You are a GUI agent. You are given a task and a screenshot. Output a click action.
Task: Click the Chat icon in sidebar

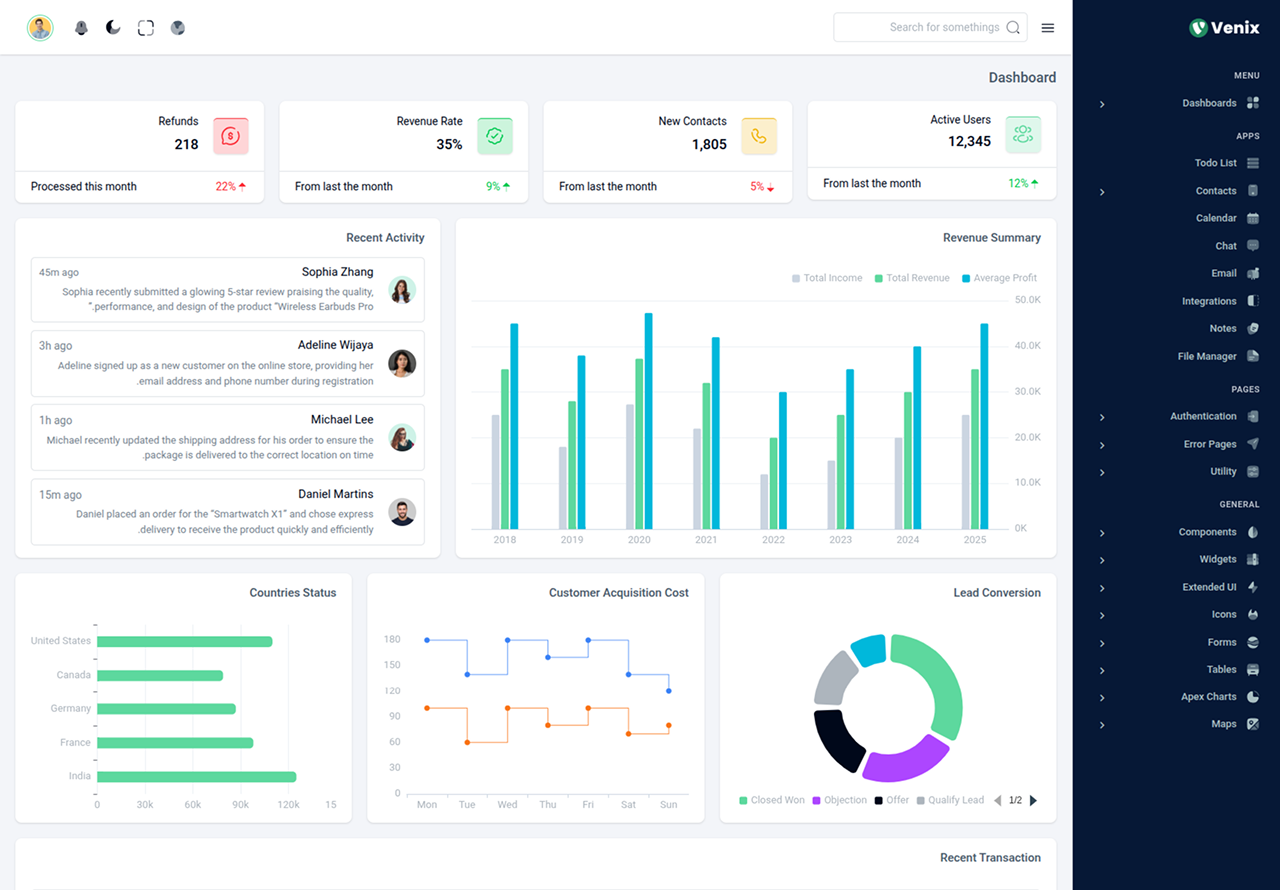pos(1253,246)
